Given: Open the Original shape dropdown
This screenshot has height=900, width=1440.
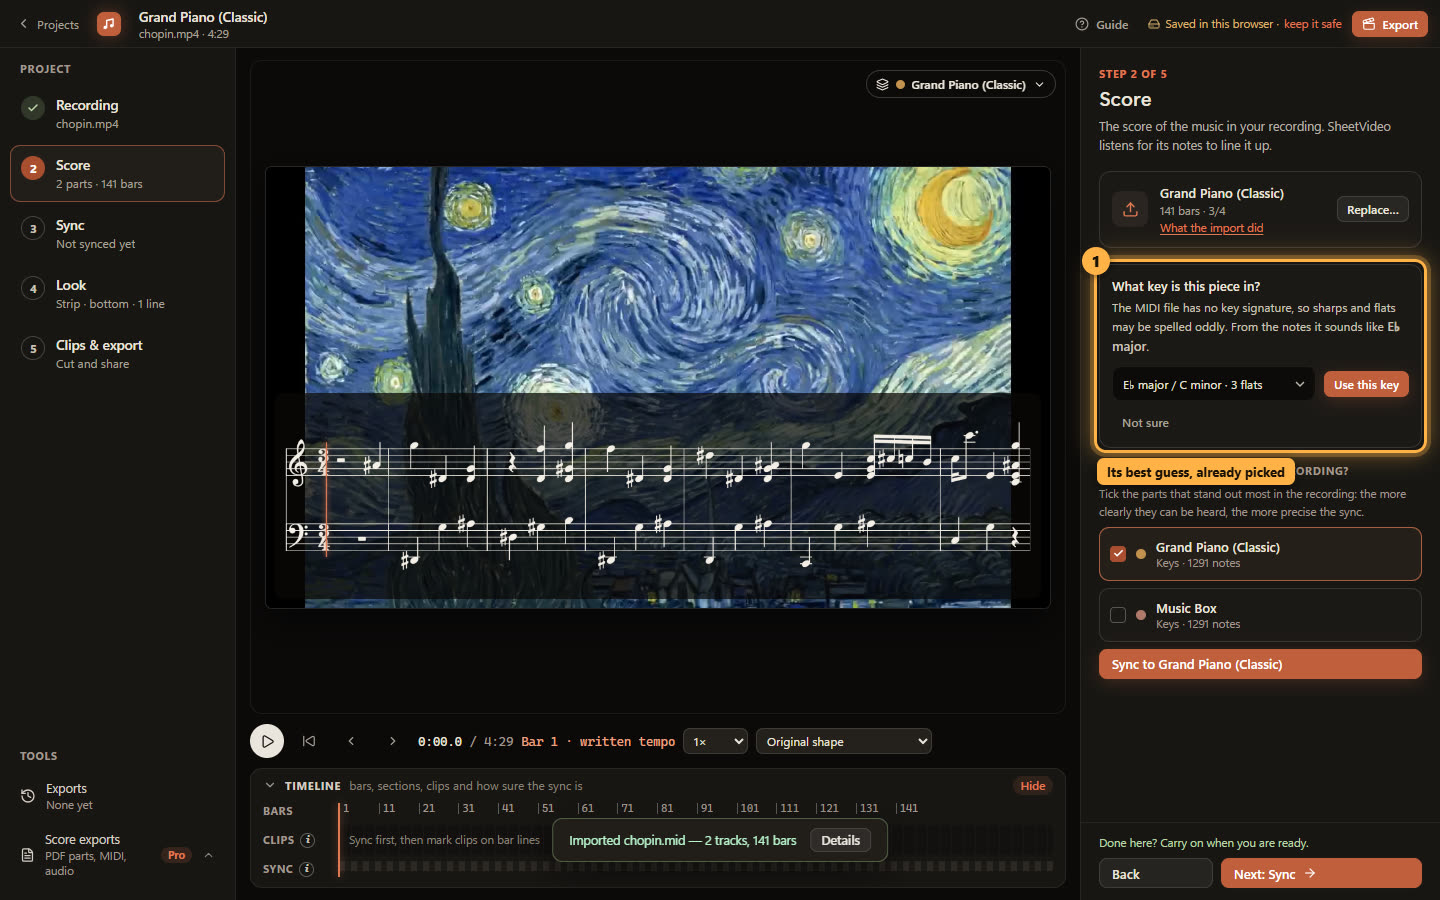Looking at the screenshot, I should pyautogui.click(x=844, y=741).
